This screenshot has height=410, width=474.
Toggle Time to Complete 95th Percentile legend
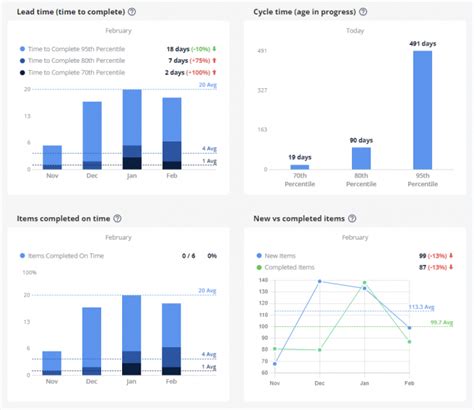72,49
